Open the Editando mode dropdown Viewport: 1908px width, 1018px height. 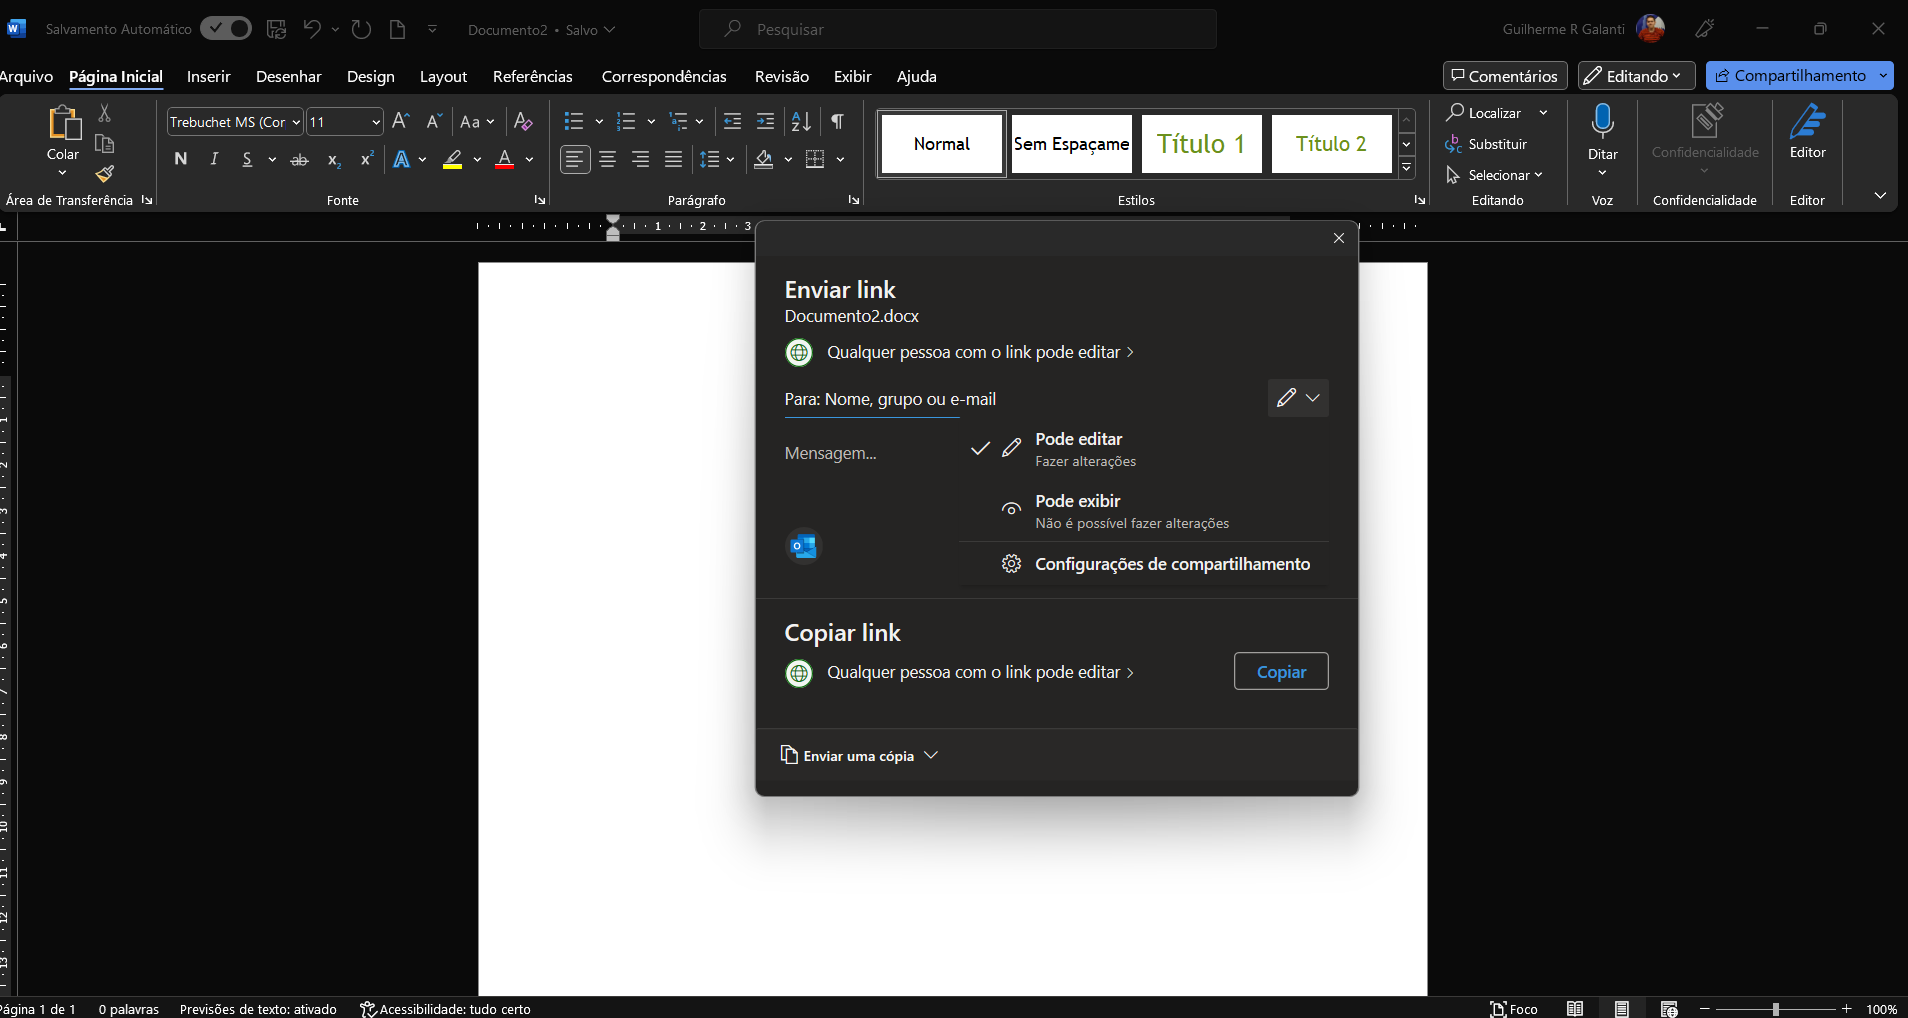coord(1636,76)
